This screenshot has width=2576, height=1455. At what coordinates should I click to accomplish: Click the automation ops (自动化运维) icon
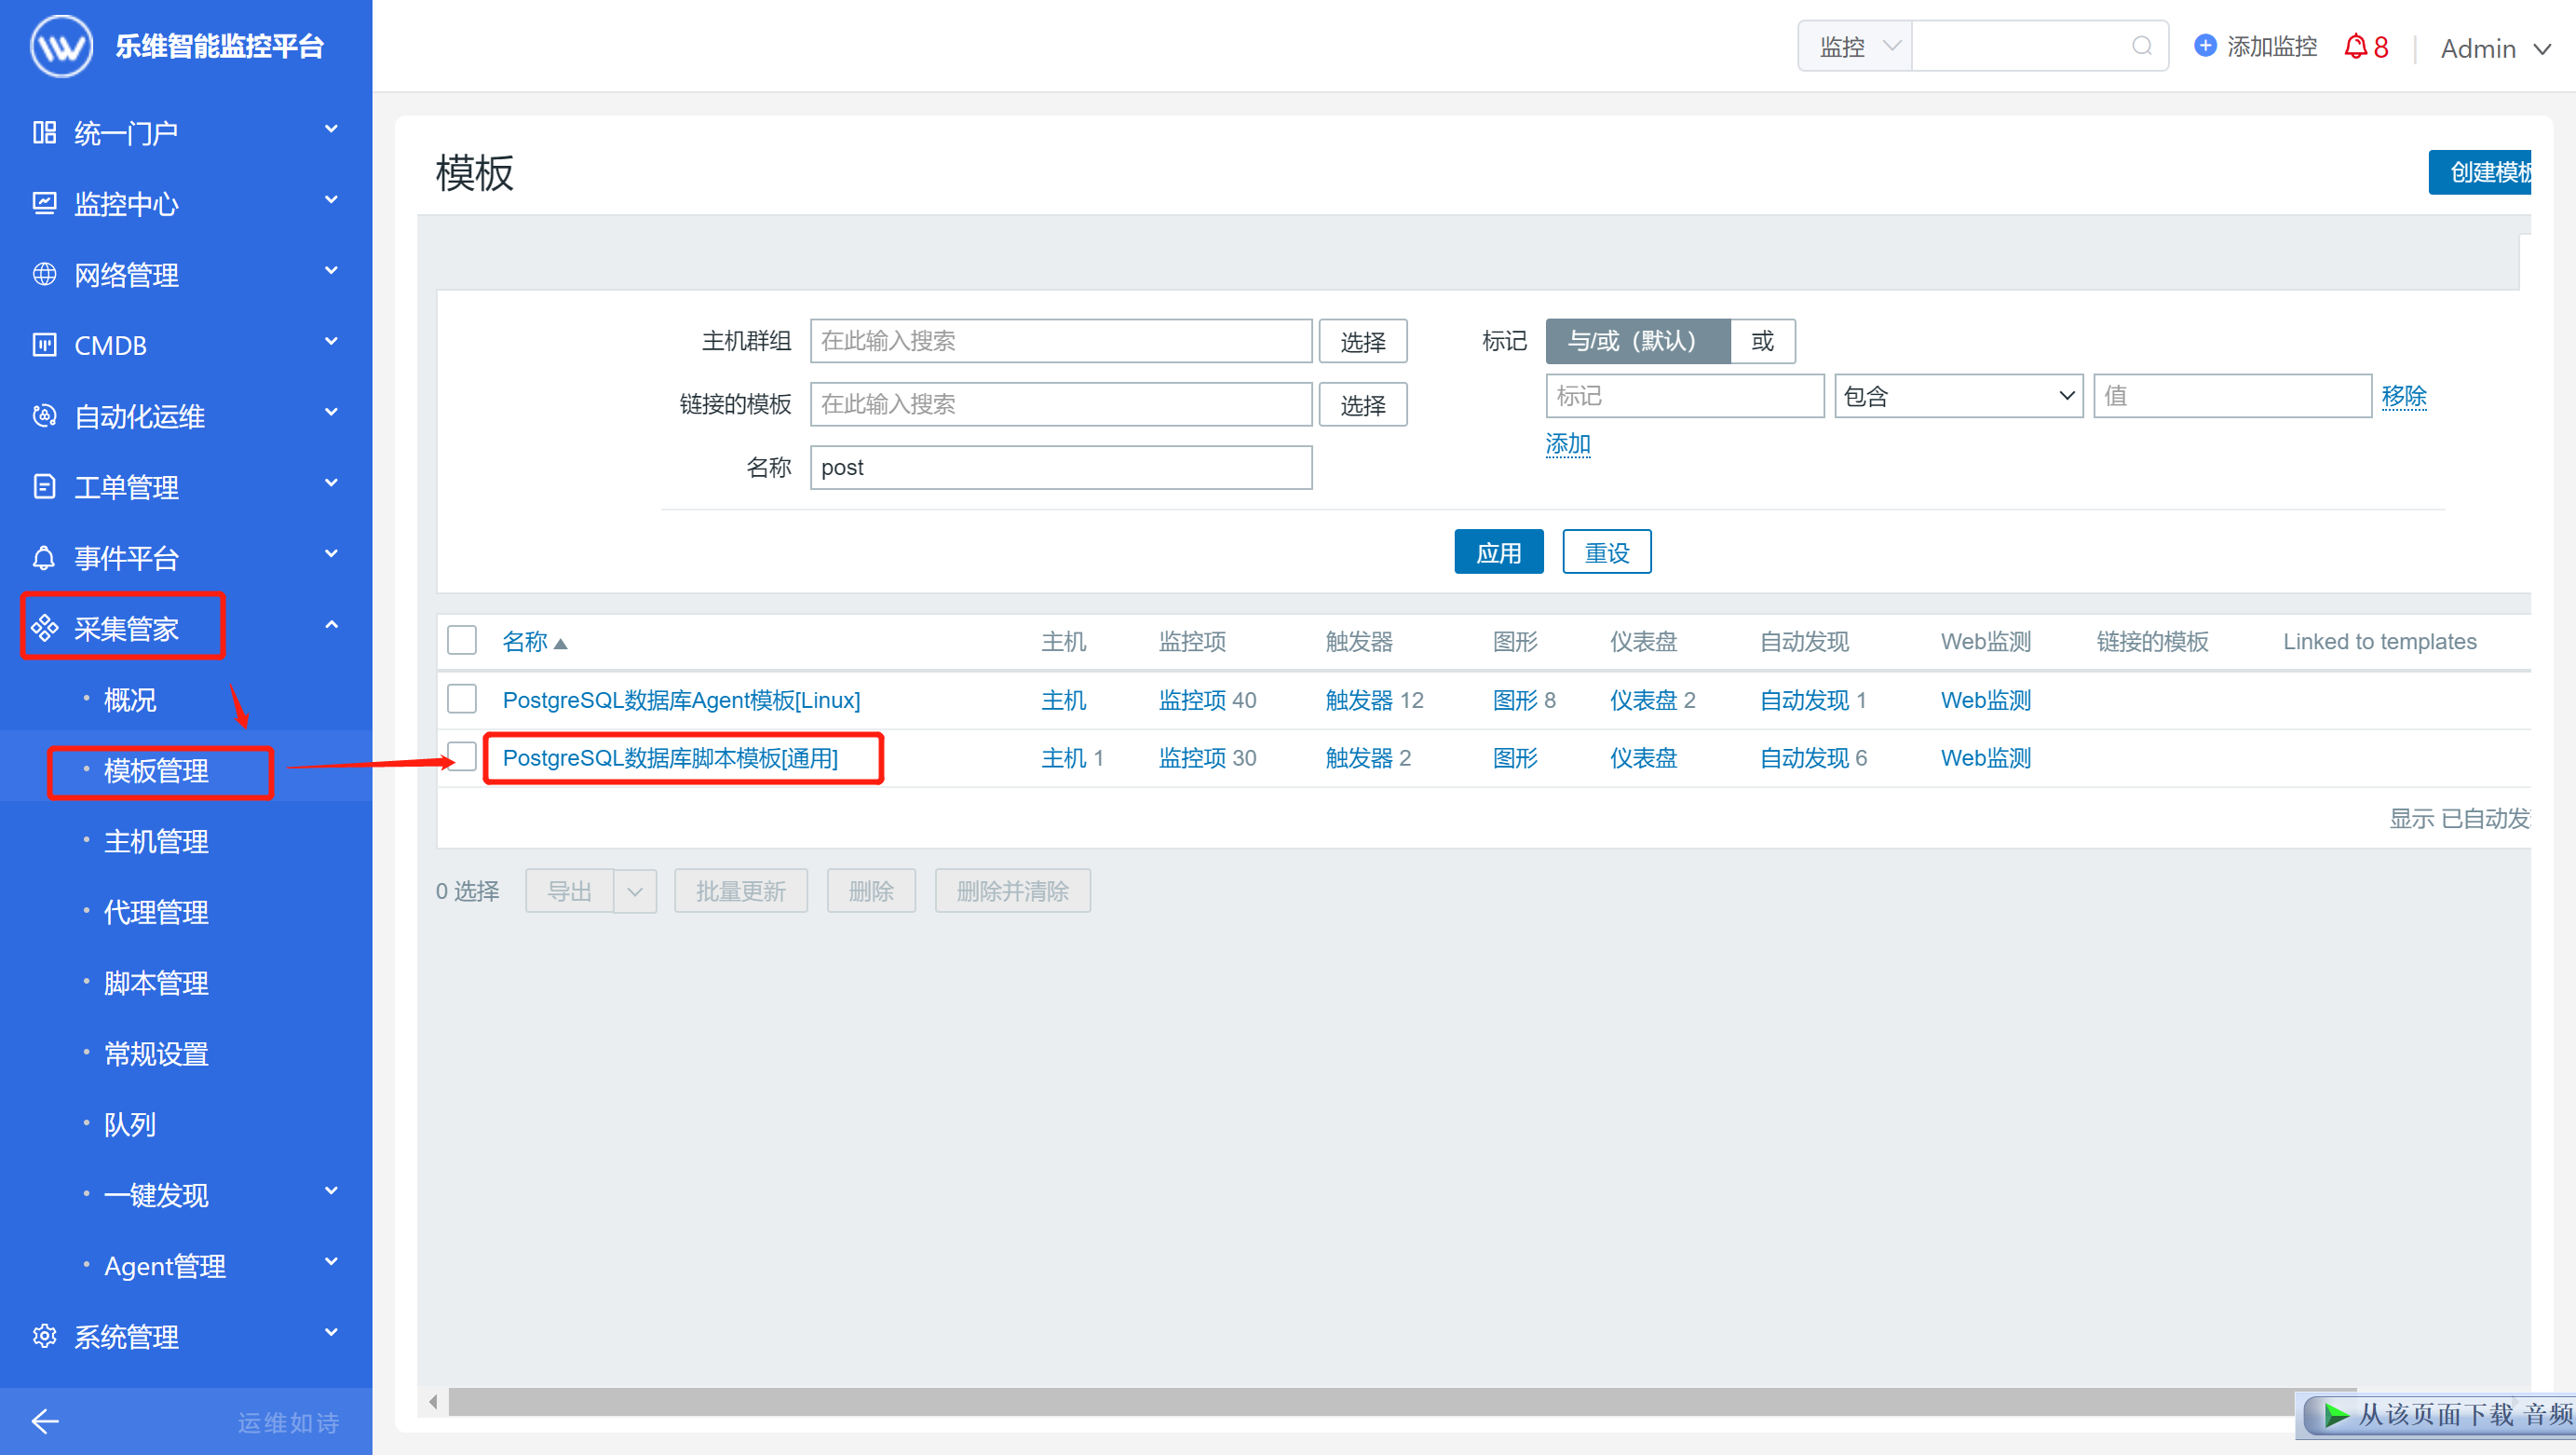pos(44,416)
